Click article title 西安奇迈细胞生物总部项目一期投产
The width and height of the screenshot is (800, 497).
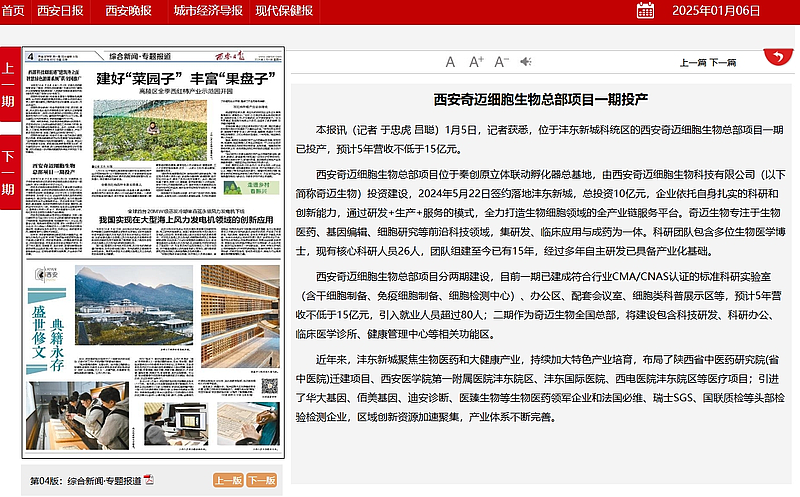click(541, 100)
